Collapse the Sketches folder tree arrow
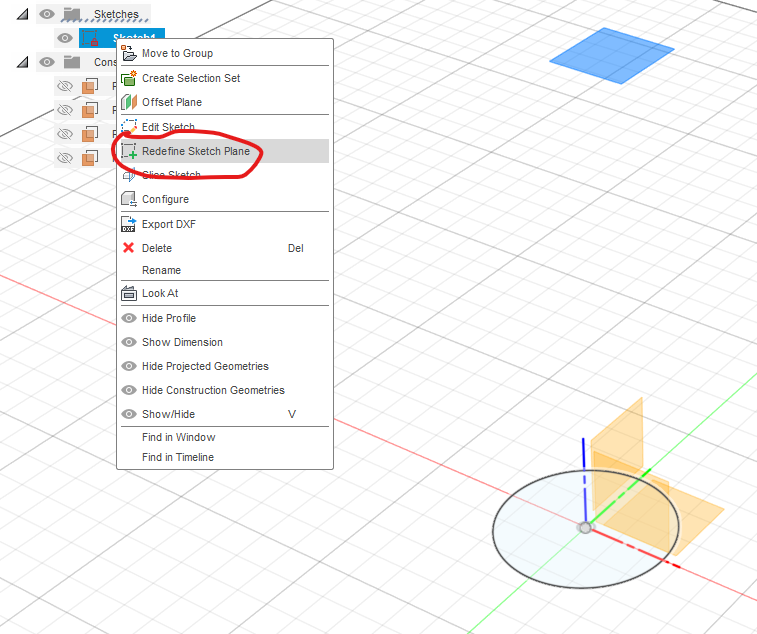757x634 pixels. [x=23, y=14]
